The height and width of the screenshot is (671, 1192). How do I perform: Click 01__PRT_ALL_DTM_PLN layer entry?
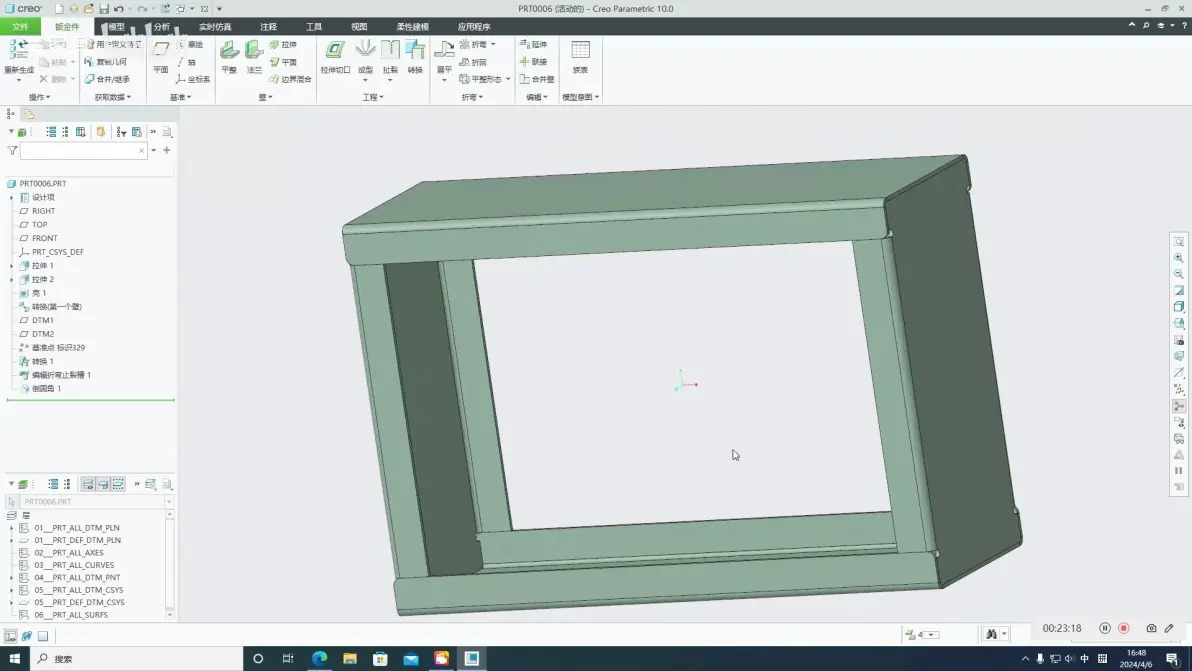point(76,527)
